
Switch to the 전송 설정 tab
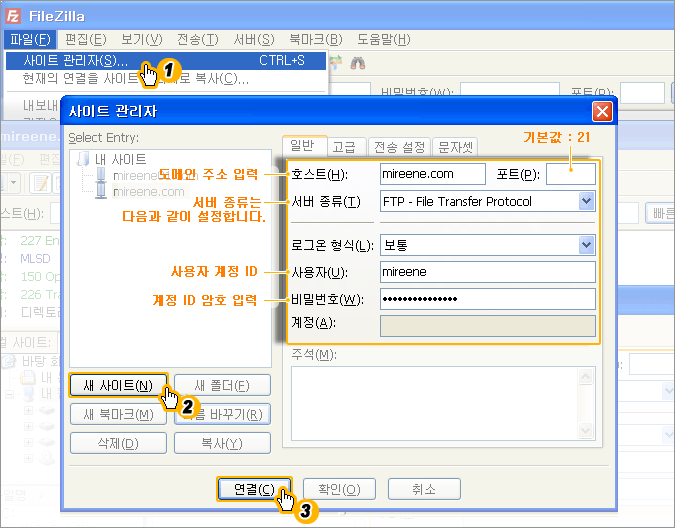coord(399,147)
